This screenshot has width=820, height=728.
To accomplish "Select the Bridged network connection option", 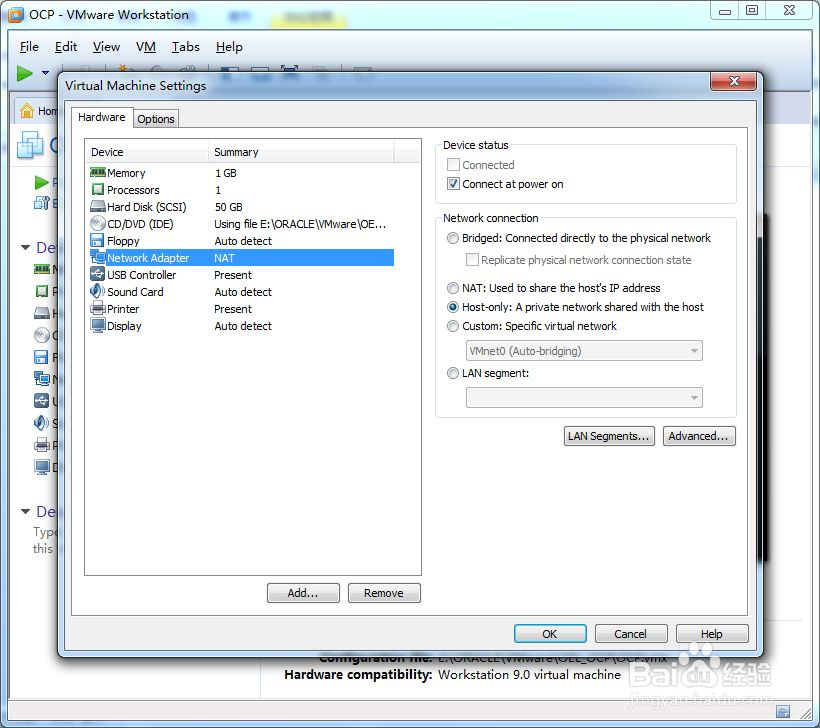I will (x=453, y=238).
